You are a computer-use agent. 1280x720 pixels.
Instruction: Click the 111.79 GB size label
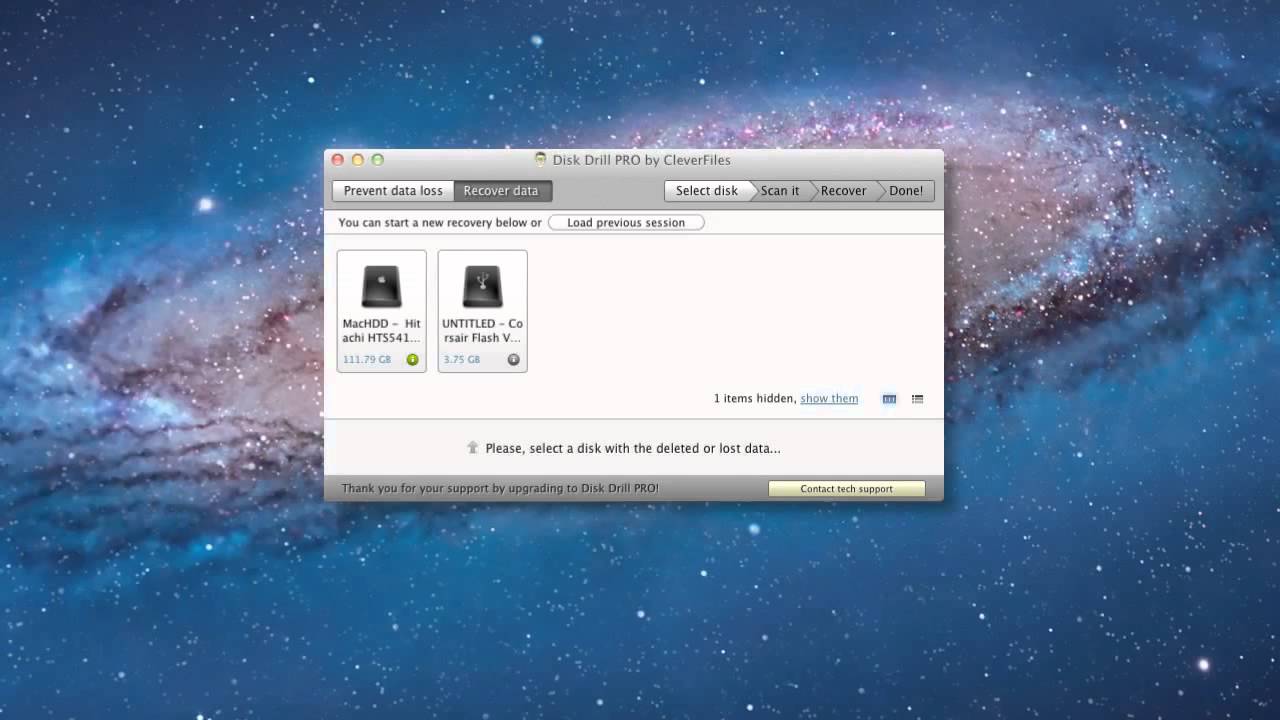point(367,359)
